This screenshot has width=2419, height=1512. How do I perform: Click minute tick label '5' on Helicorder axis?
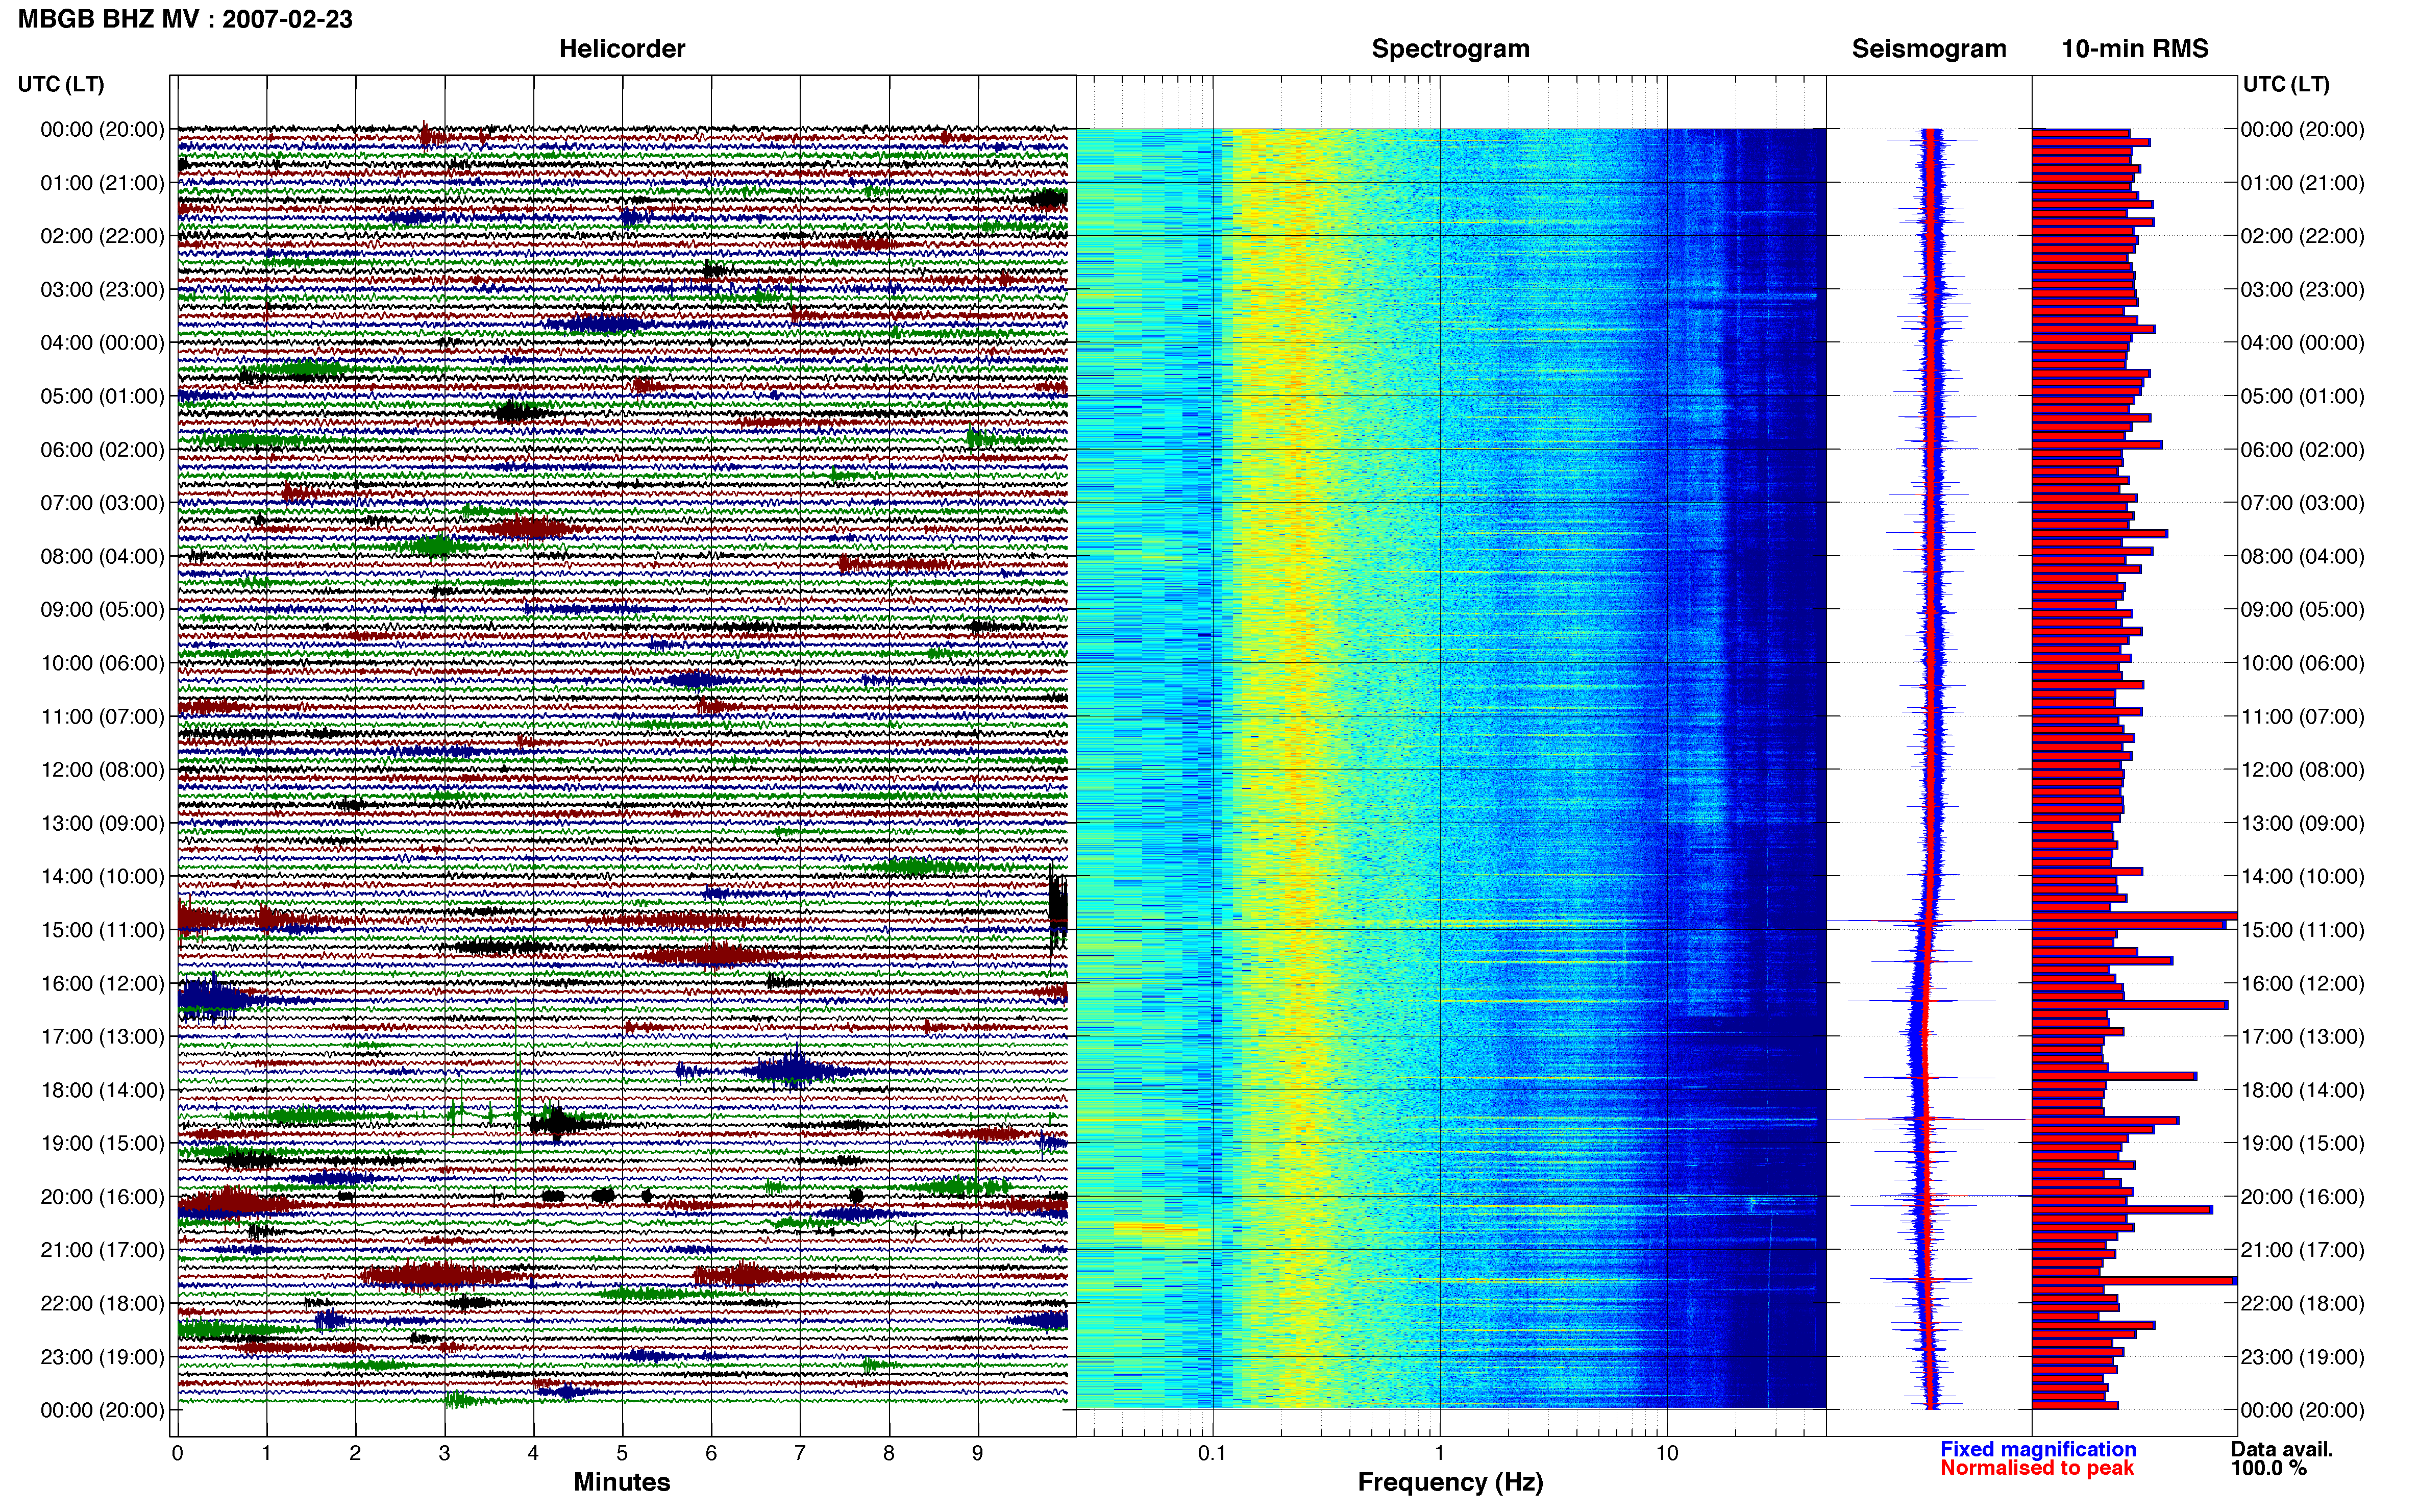tap(622, 1454)
